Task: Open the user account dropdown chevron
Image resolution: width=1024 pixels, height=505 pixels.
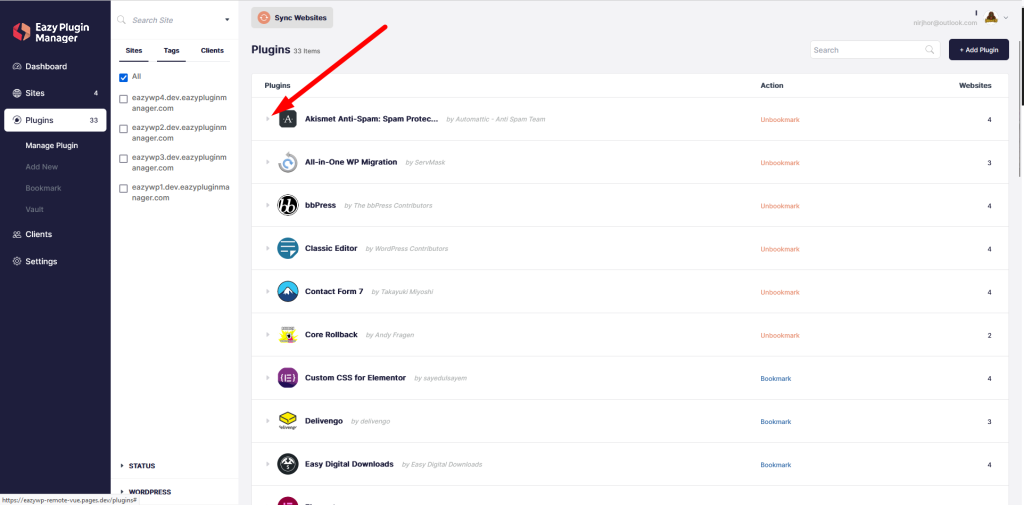Action: coord(1006,18)
